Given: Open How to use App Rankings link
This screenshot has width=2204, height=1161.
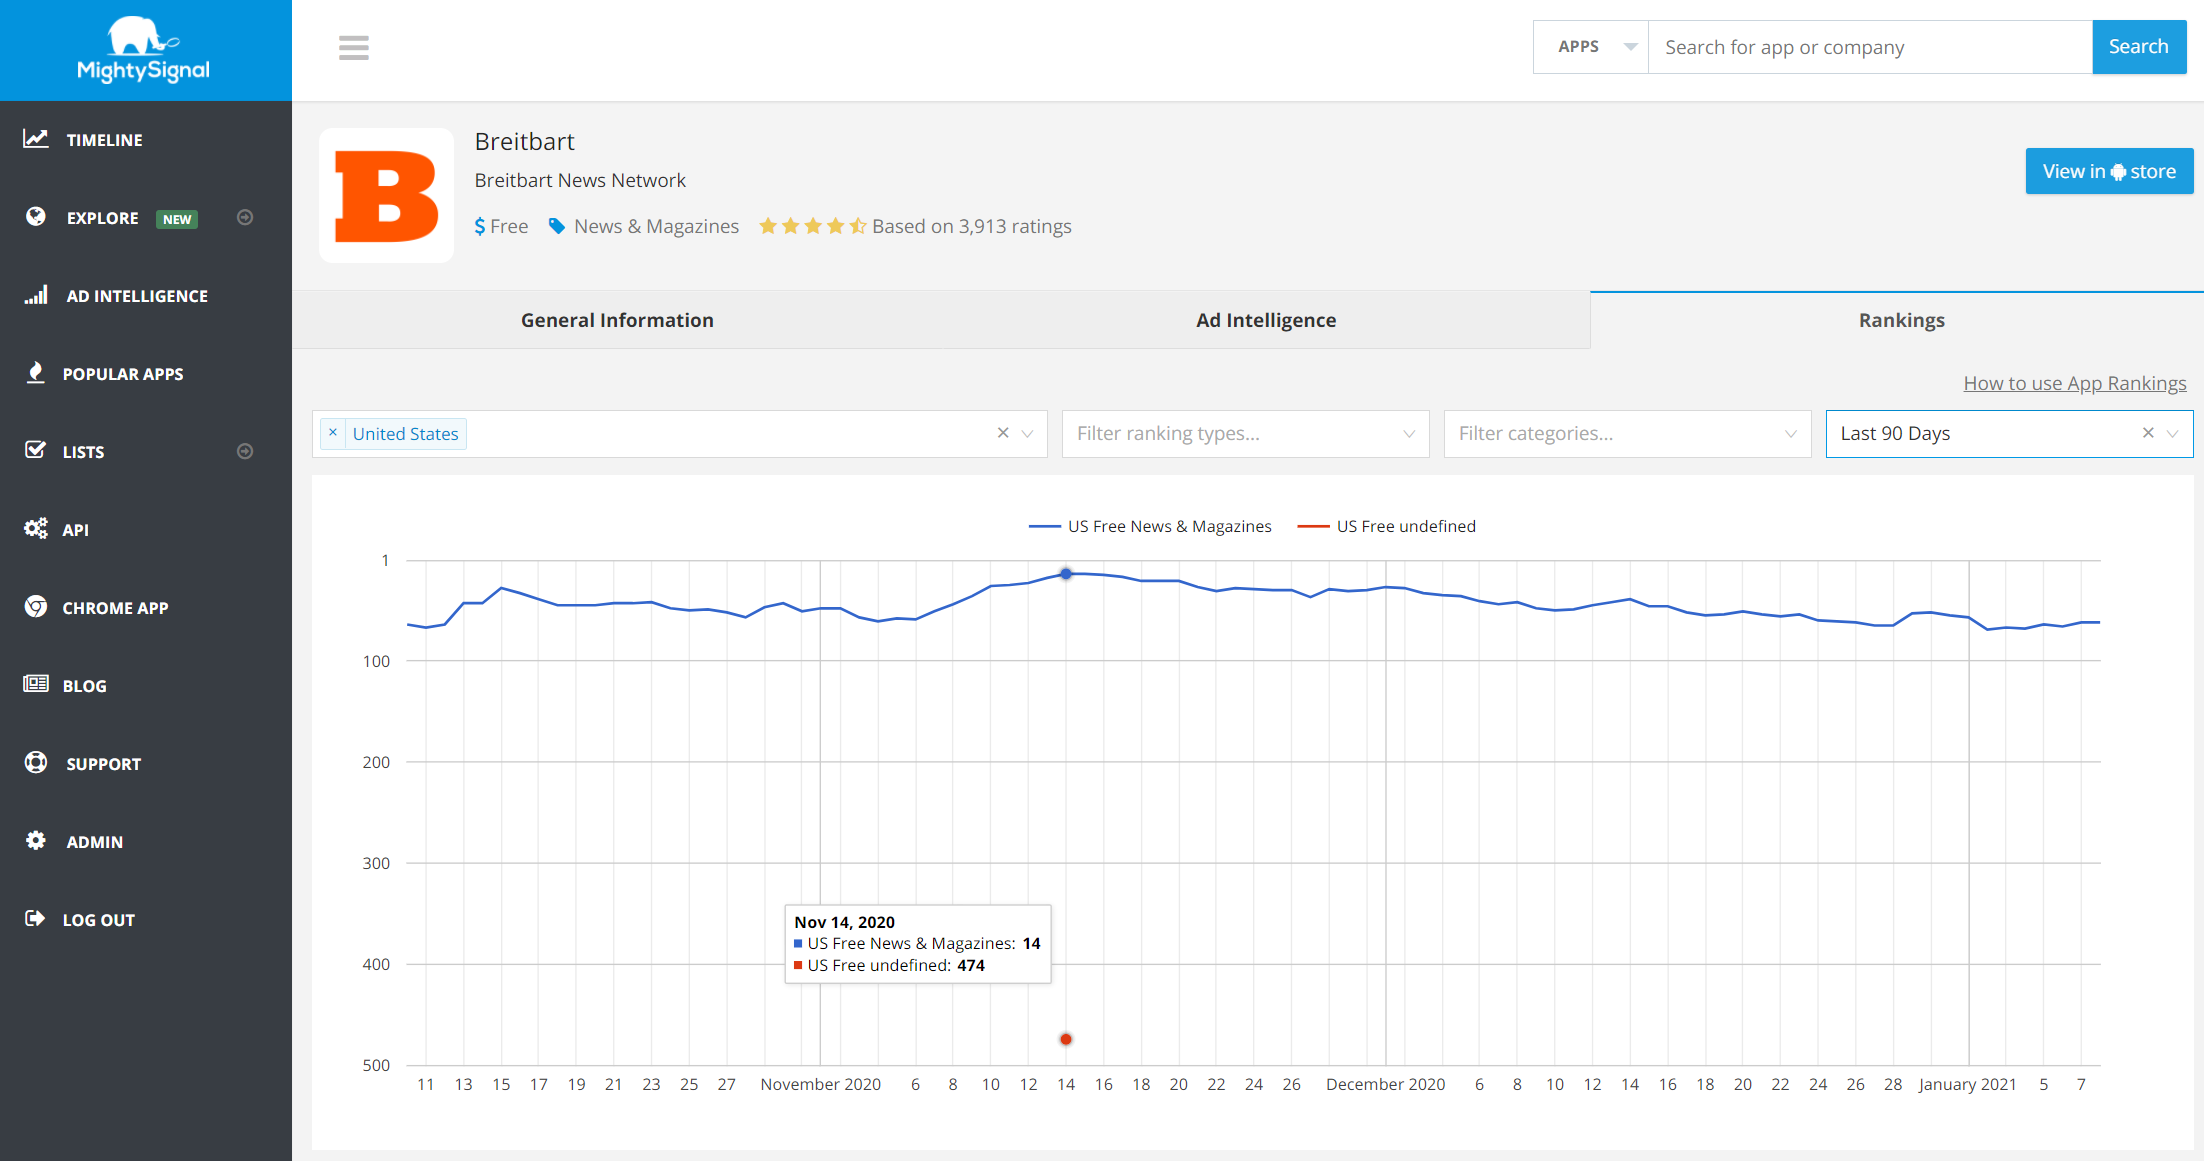Looking at the screenshot, I should (2074, 383).
